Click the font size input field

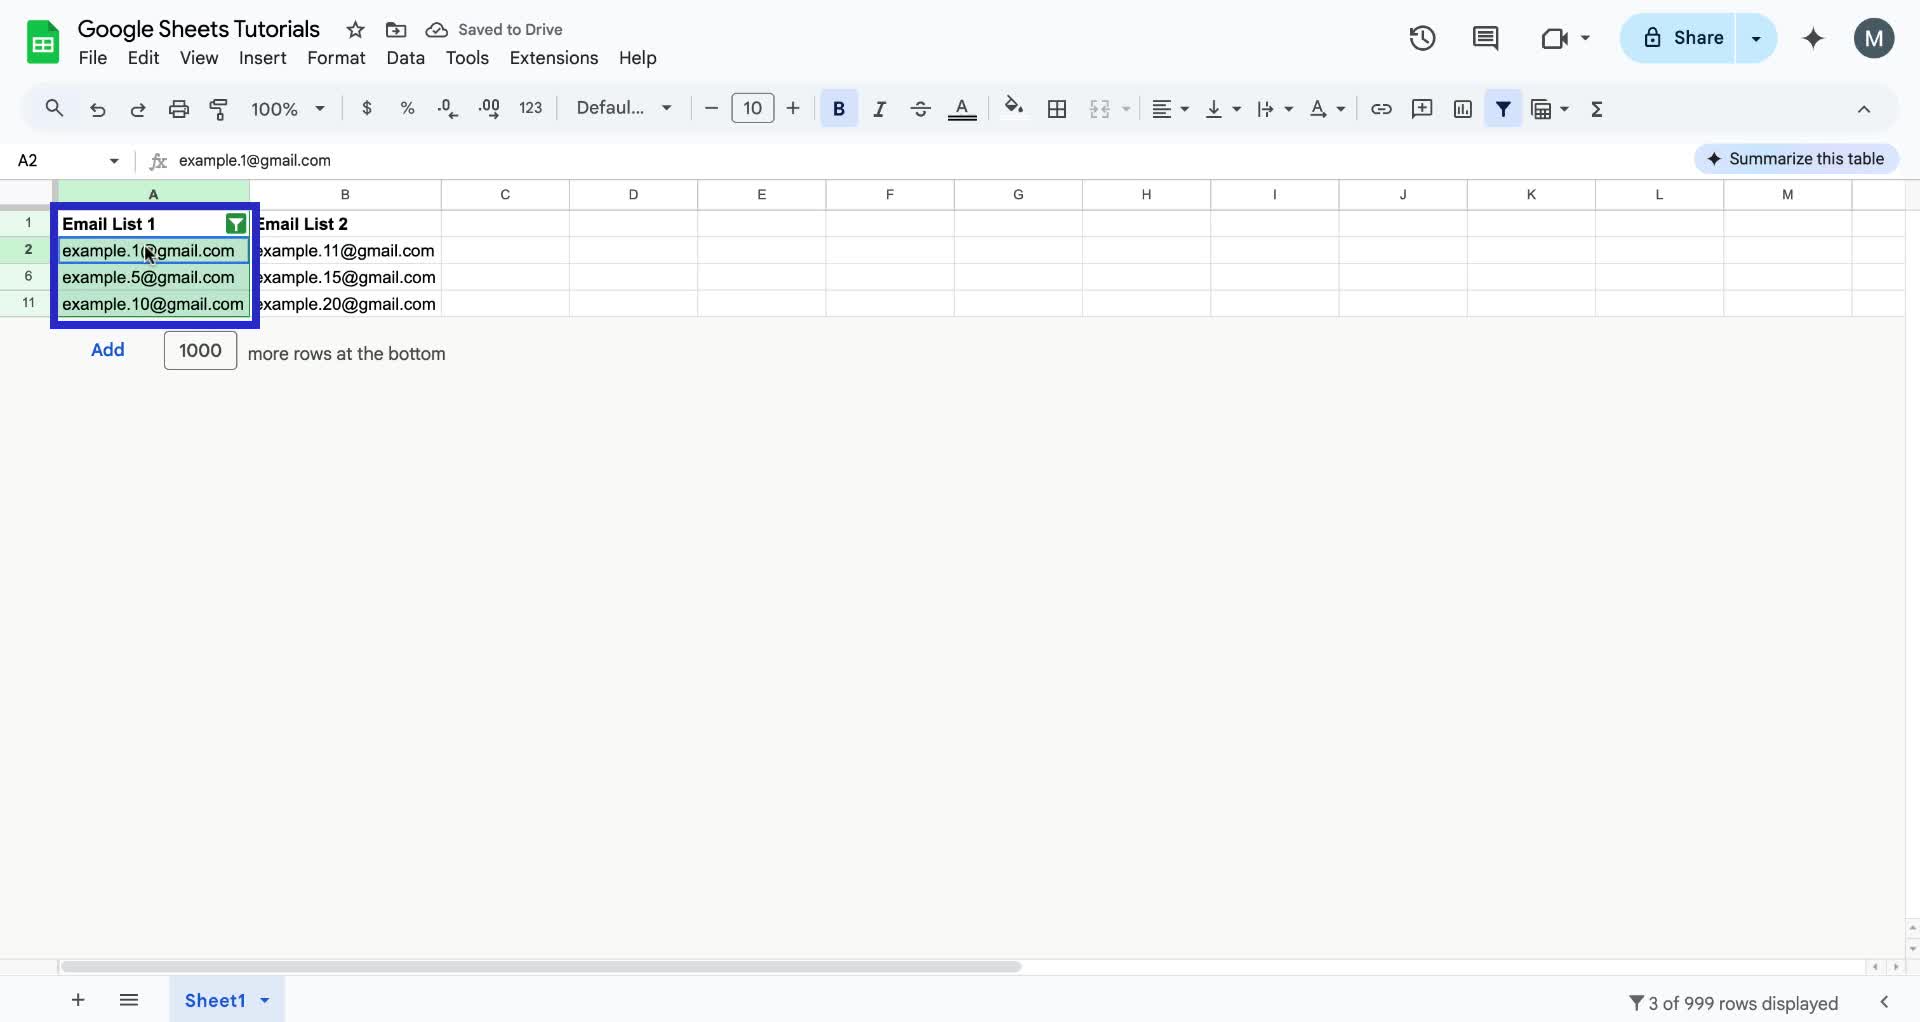pos(752,108)
